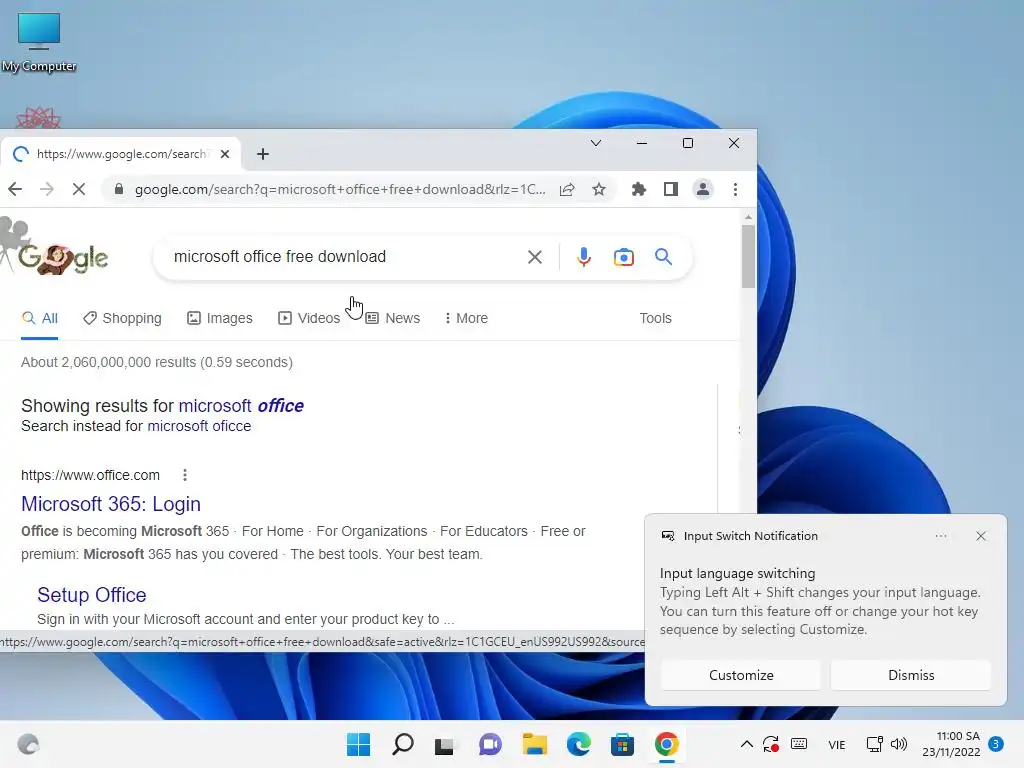Open three-dot options beside office.com result
The image size is (1024, 768).
[x=185, y=475]
